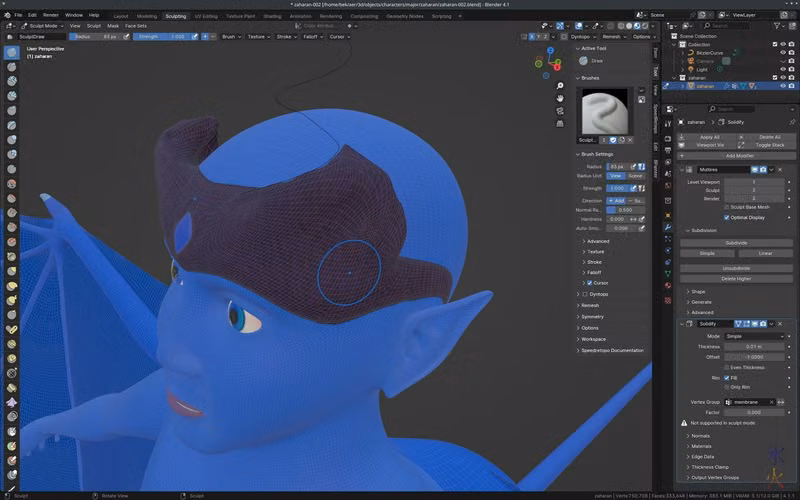Toggle Sculpt Base Mesh checkbox
Screen dimensions: 800x500
(727, 207)
